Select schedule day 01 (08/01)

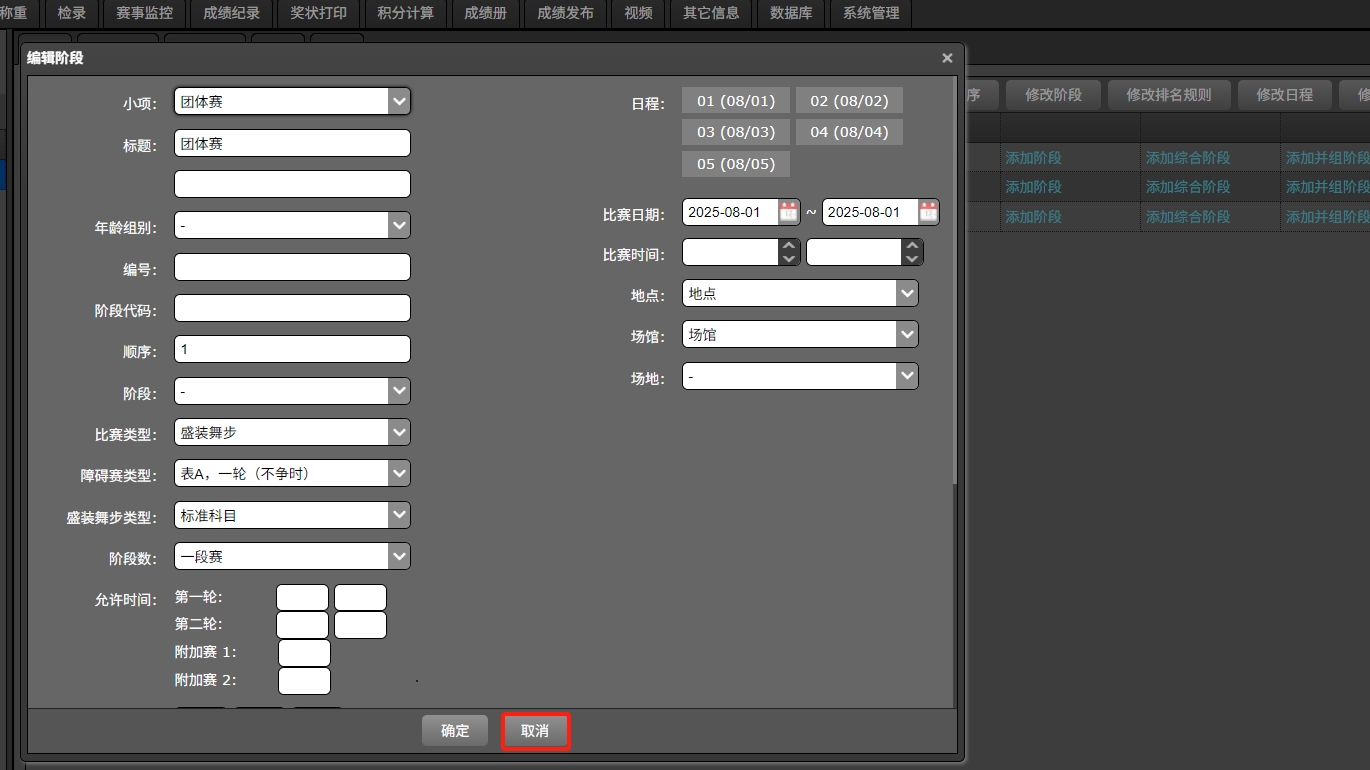[x=736, y=101]
